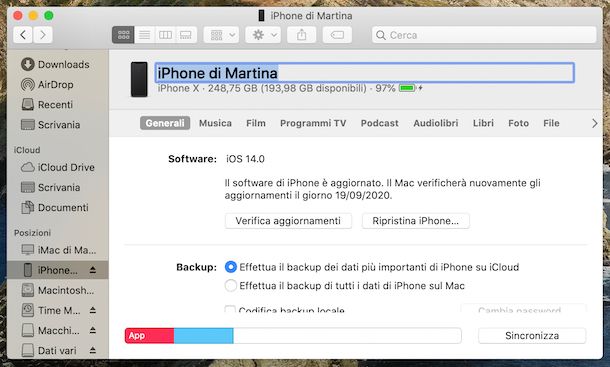Go forward with the right chevron button
Image resolution: width=610 pixels, height=367 pixels.
click(x=43, y=35)
